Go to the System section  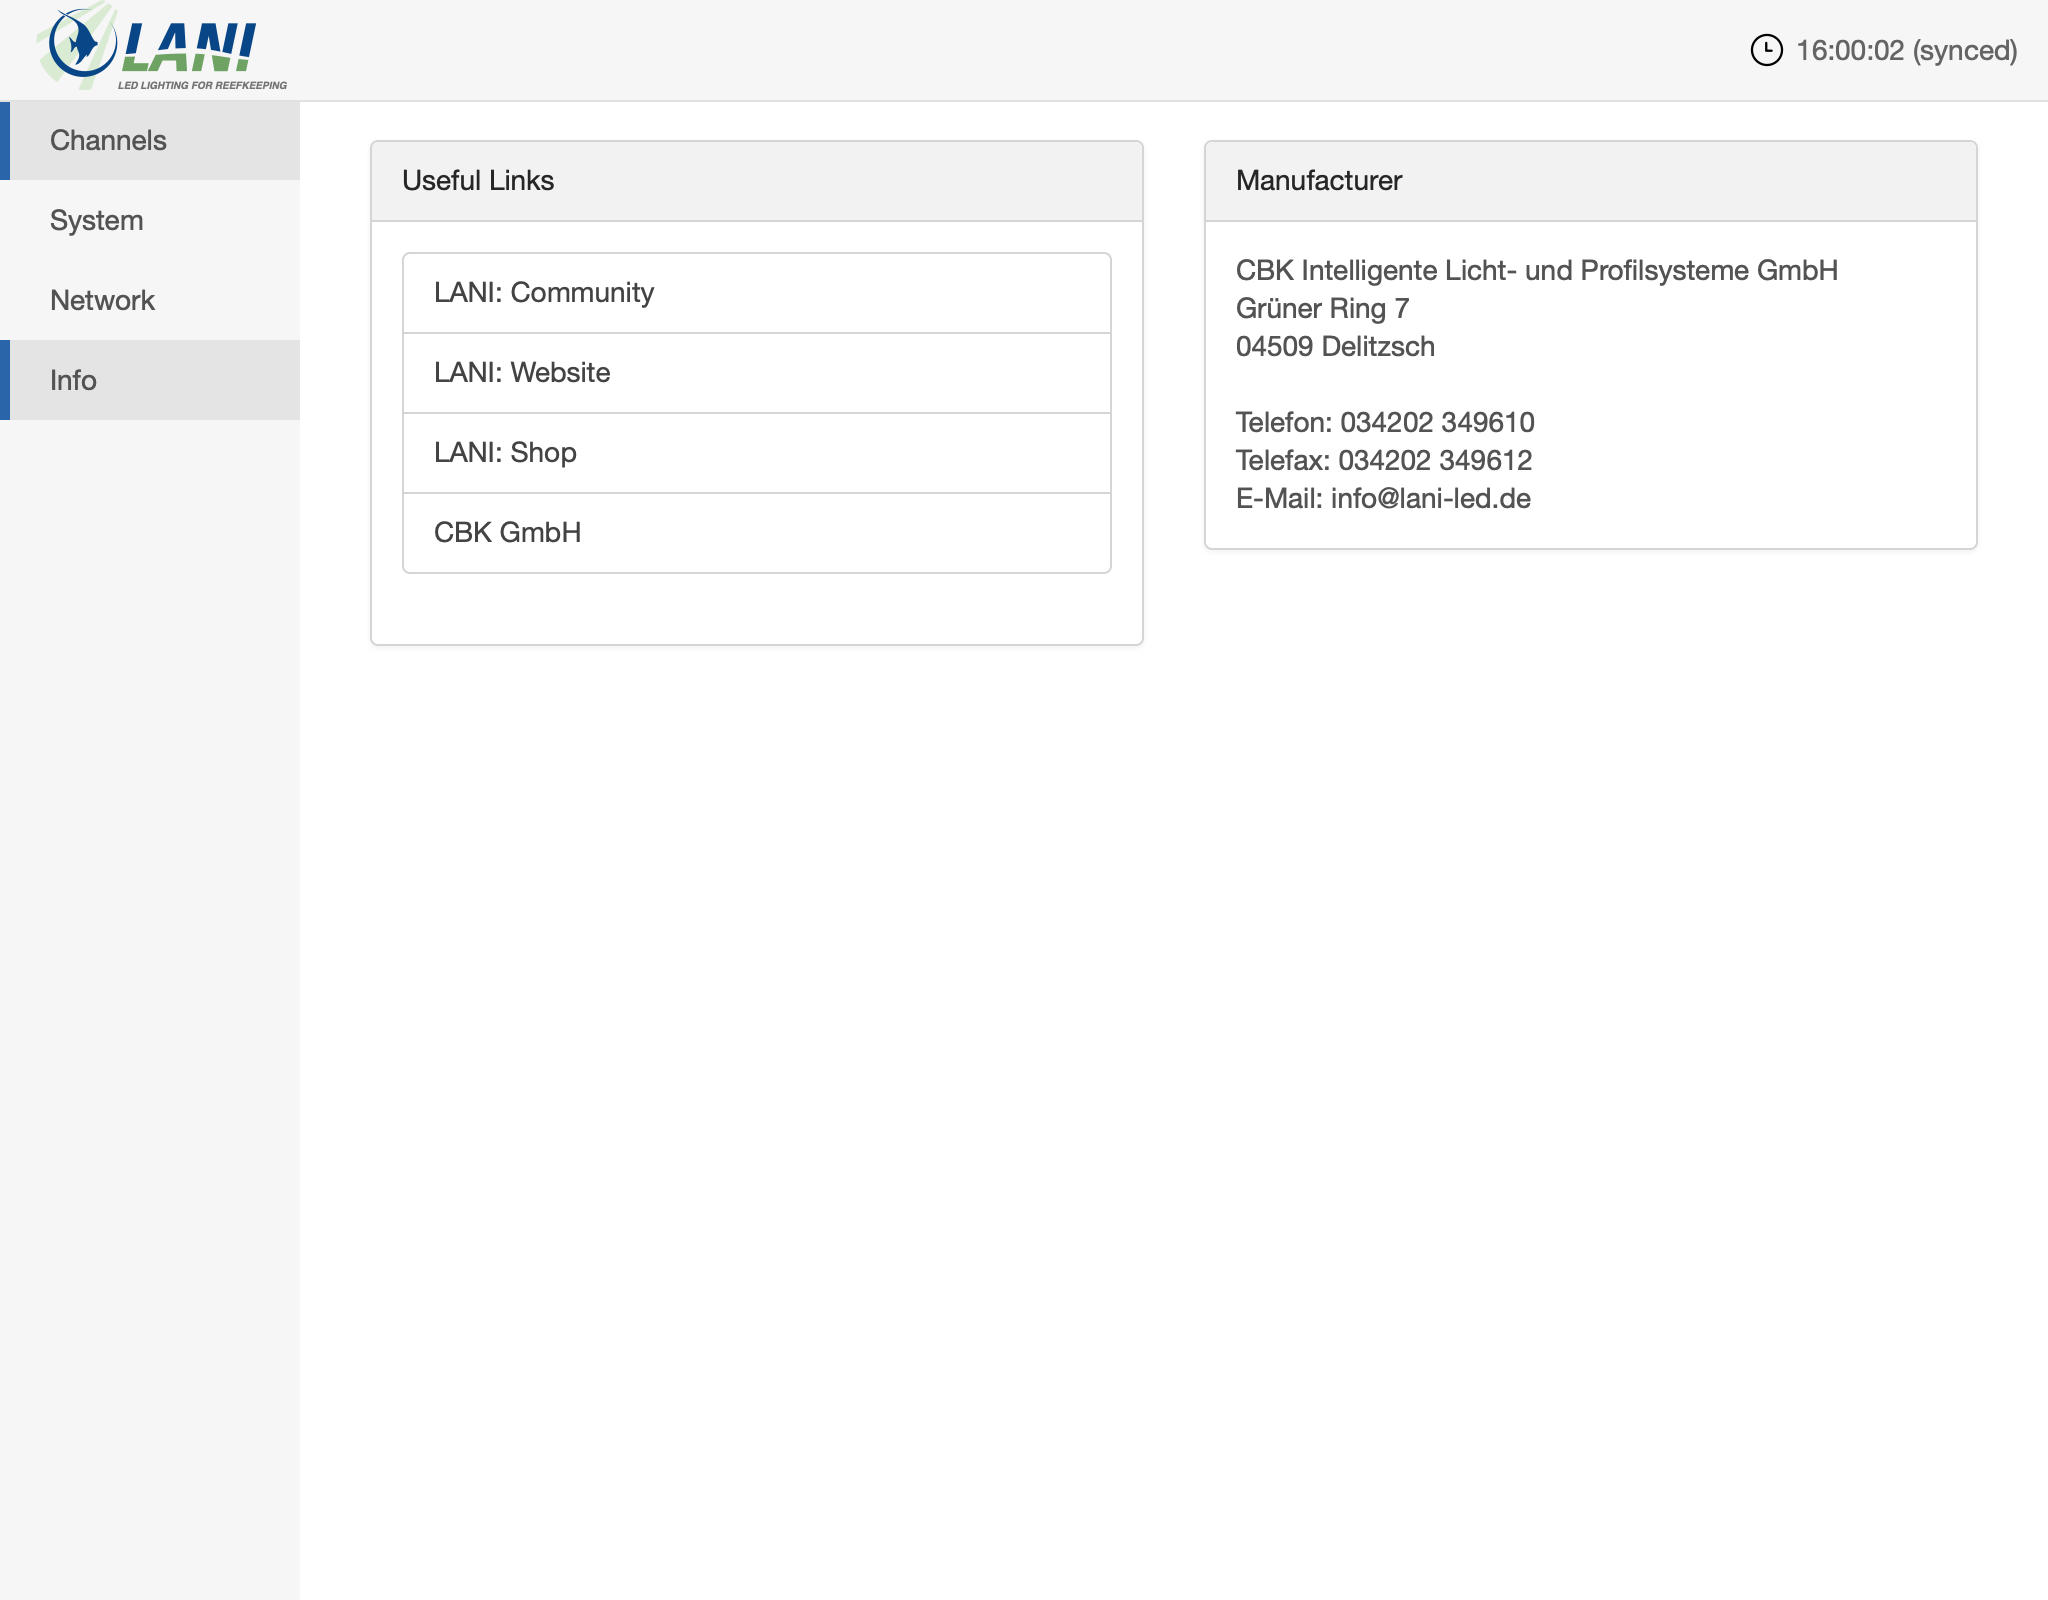pyautogui.click(x=97, y=220)
